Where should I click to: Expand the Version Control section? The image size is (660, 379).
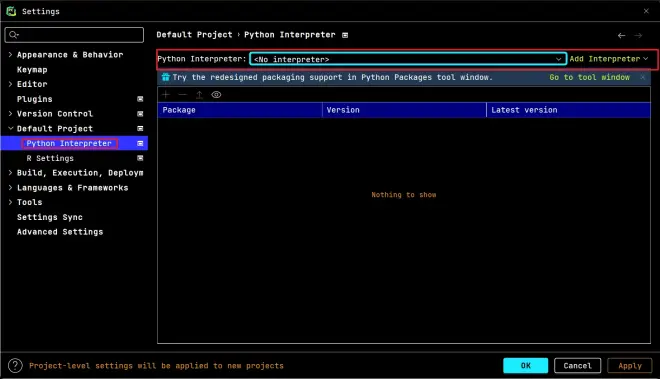click(11, 113)
